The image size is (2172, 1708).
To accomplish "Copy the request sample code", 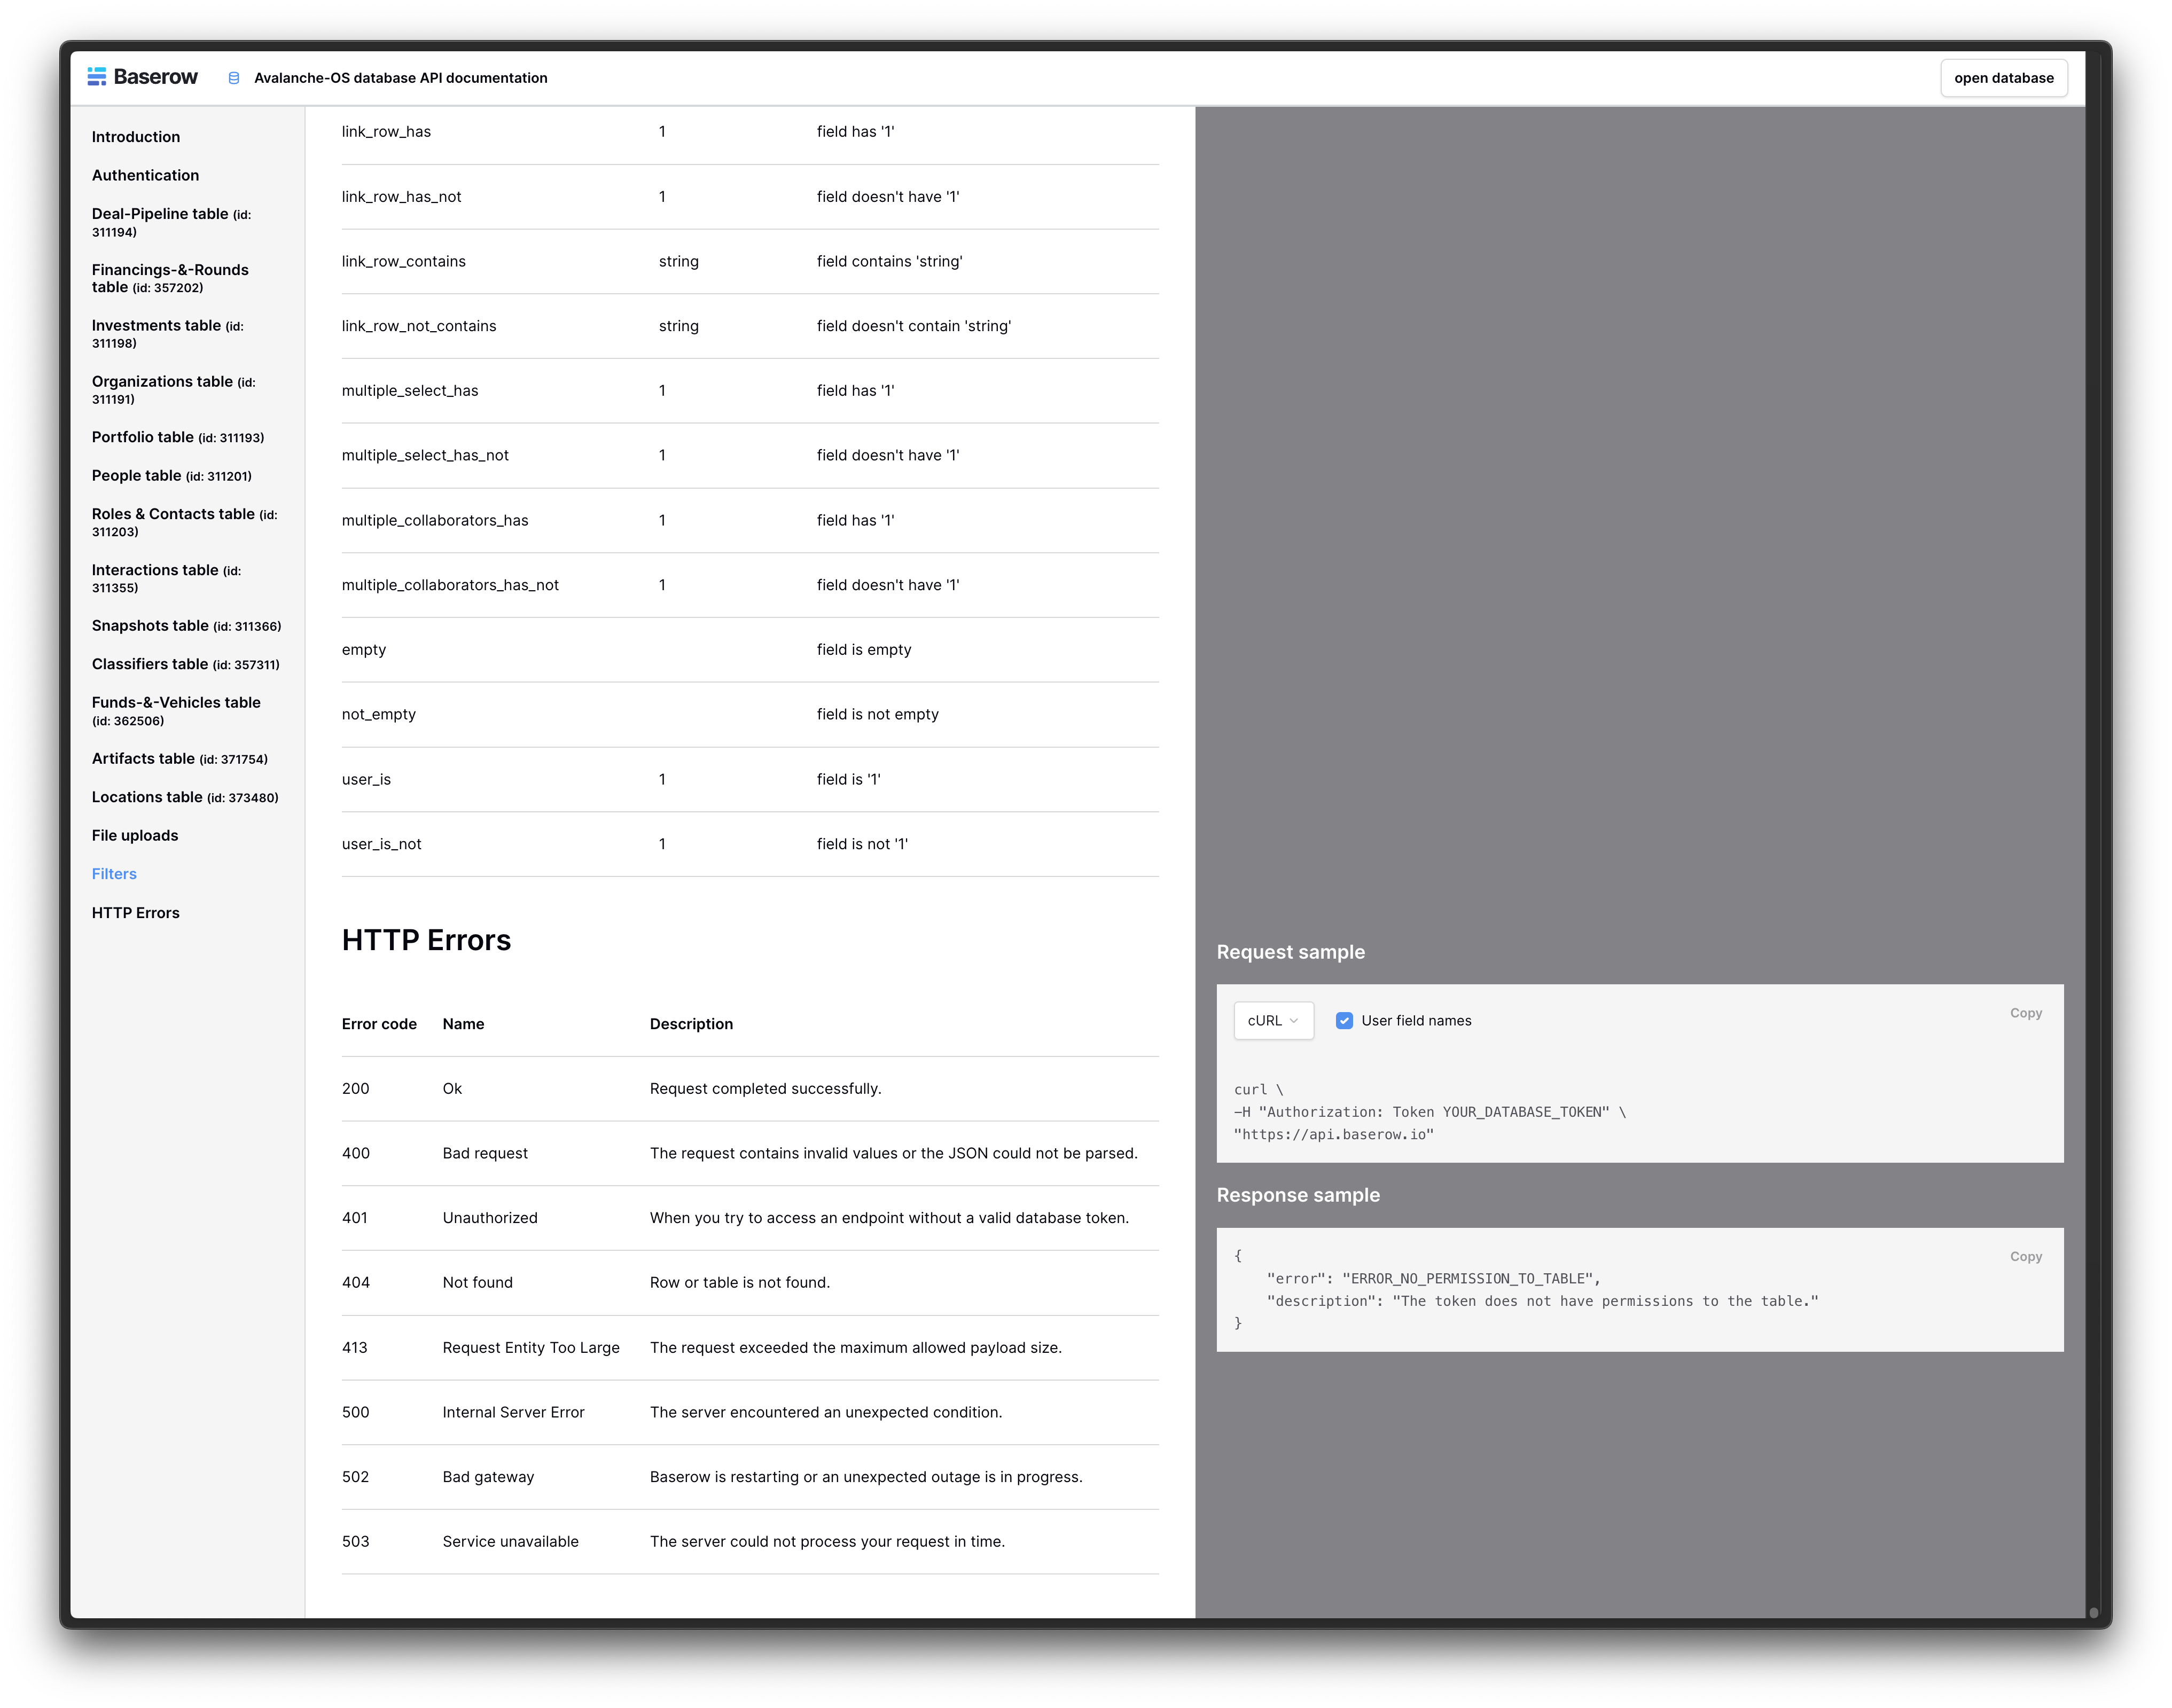I will (2025, 1013).
